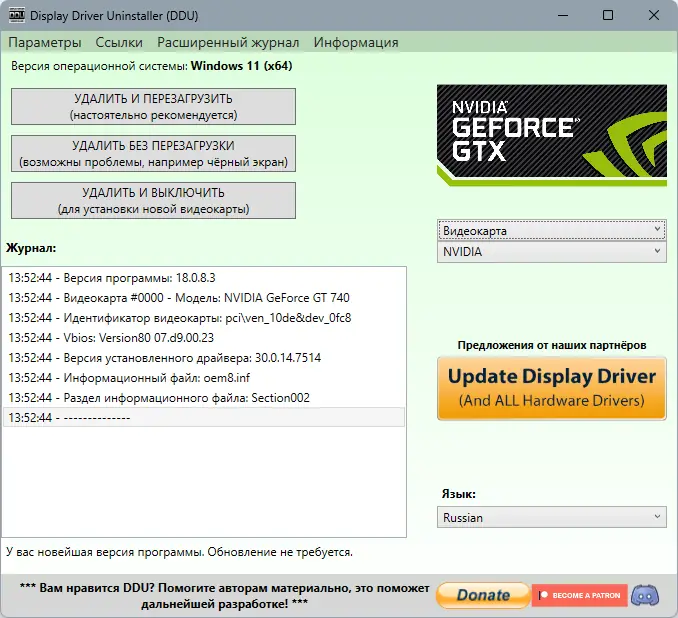
Task: Click the Become a Patron button
Action: tap(579, 596)
